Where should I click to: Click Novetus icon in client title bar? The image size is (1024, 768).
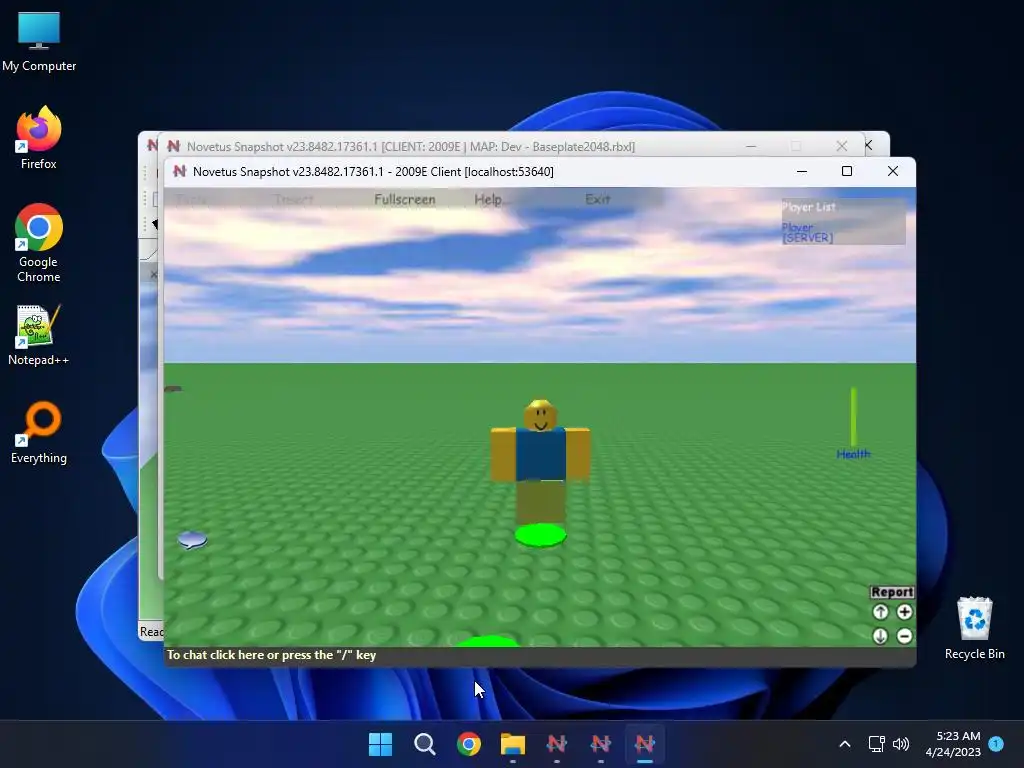pyautogui.click(x=180, y=171)
